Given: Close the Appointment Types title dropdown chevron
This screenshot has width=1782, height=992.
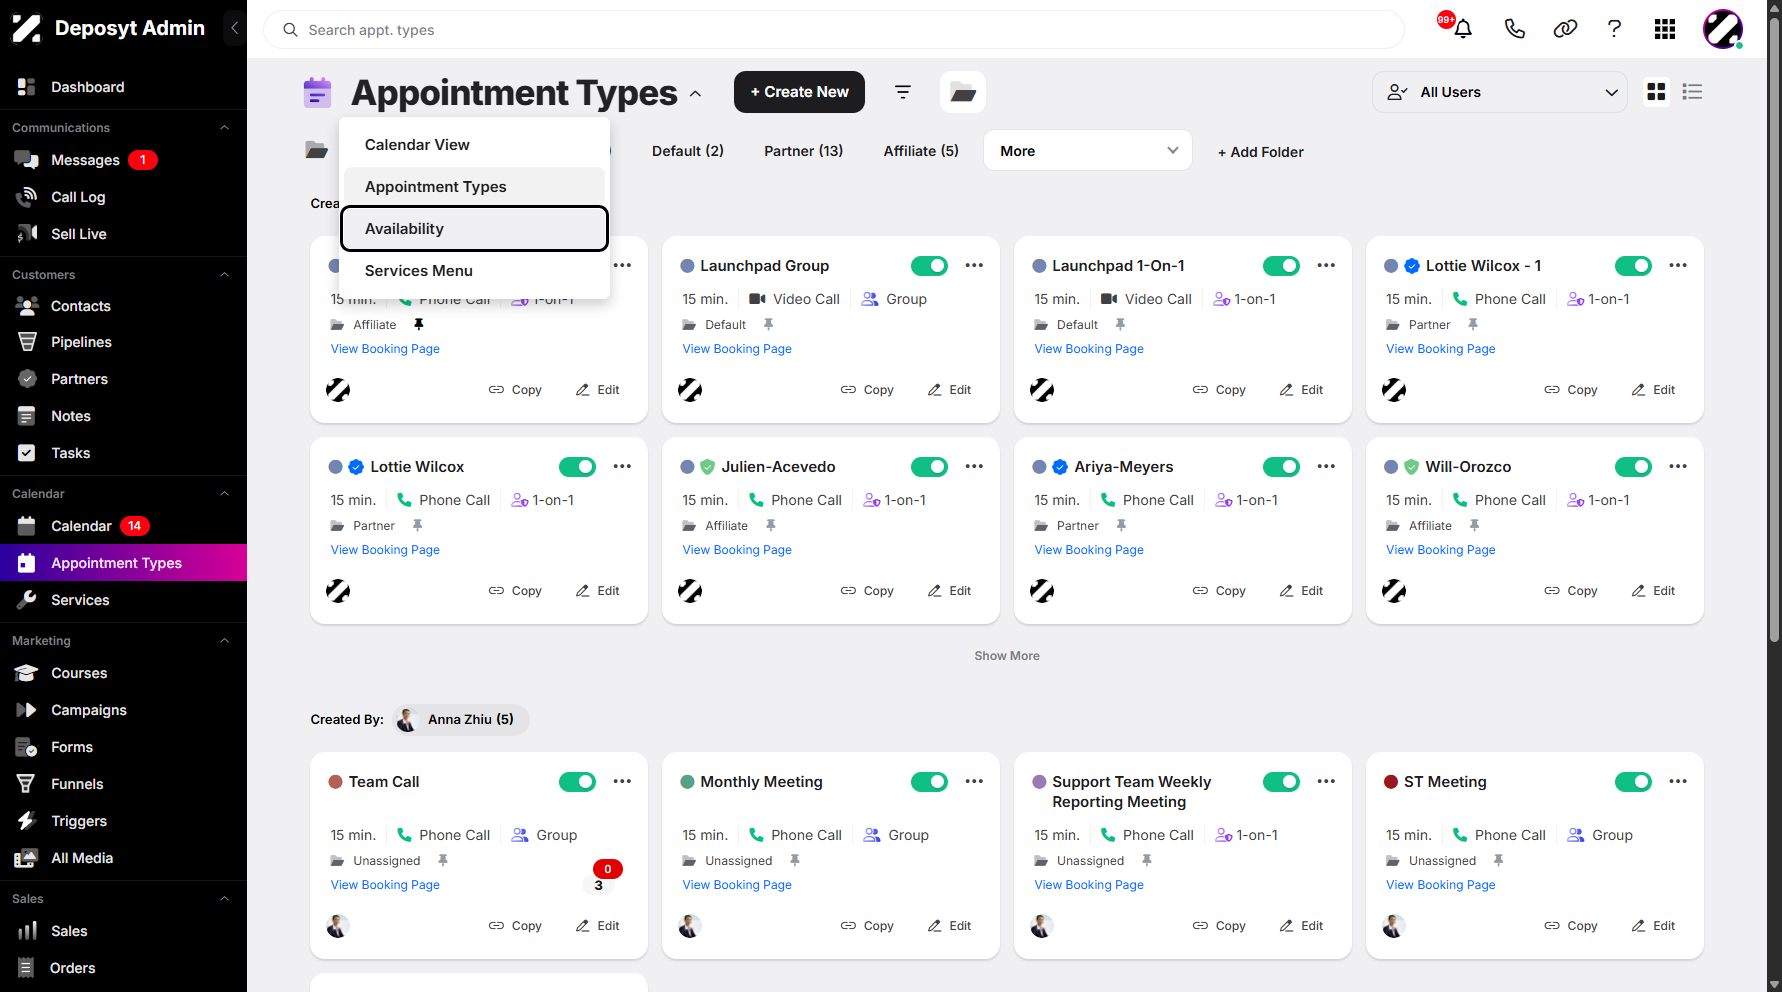Looking at the screenshot, I should (x=696, y=94).
